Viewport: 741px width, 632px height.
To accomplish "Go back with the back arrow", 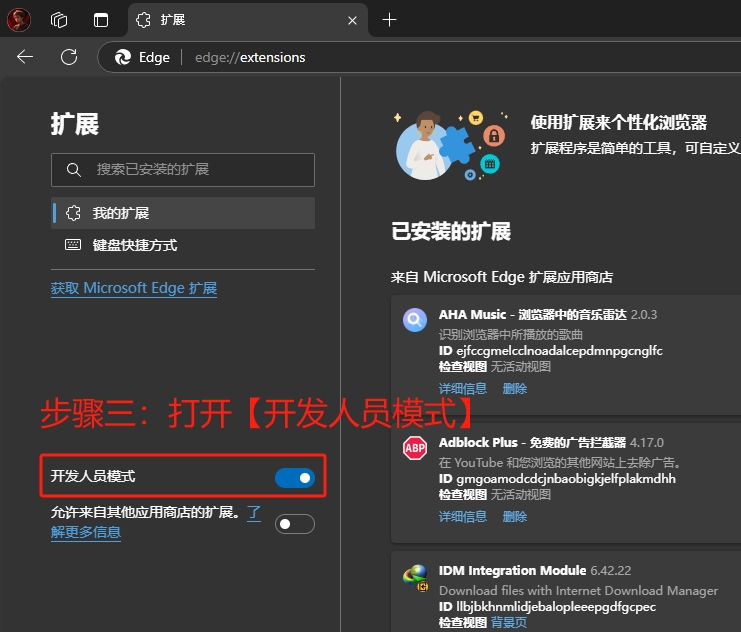I will pos(25,57).
